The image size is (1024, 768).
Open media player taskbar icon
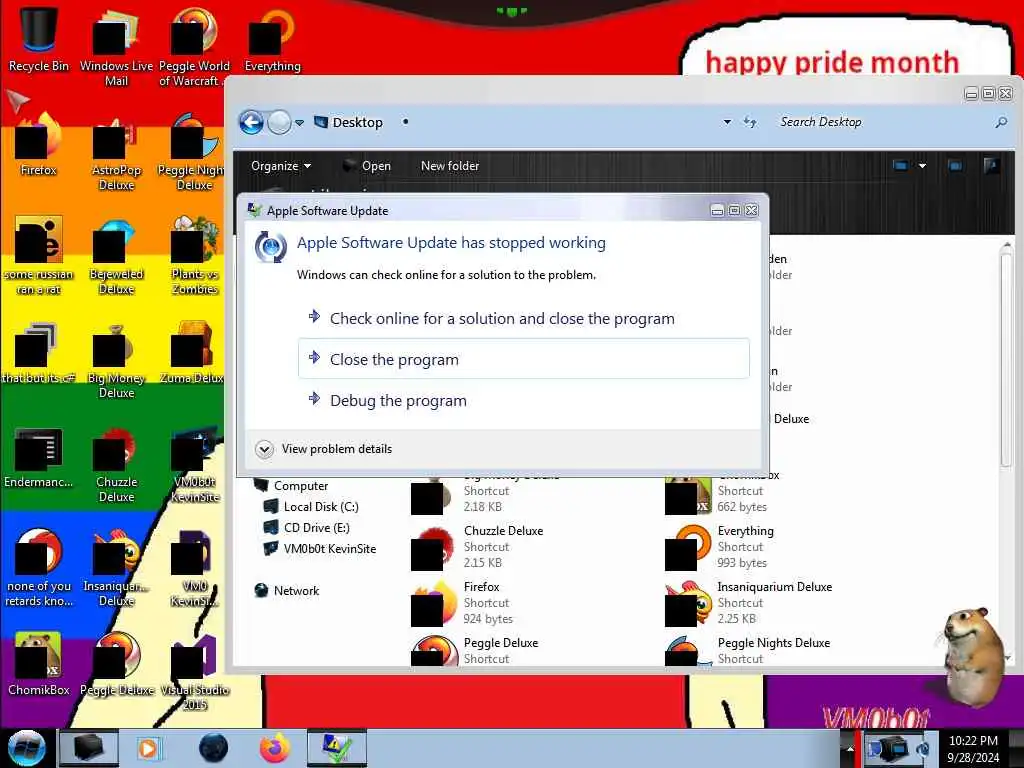pos(148,748)
